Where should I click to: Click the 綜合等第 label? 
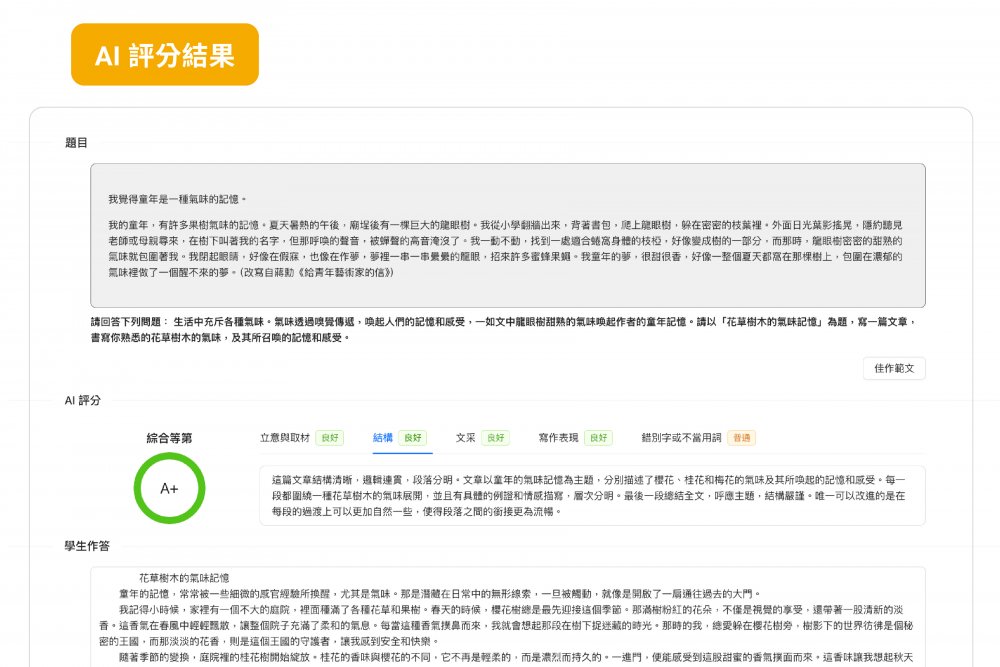point(169,437)
